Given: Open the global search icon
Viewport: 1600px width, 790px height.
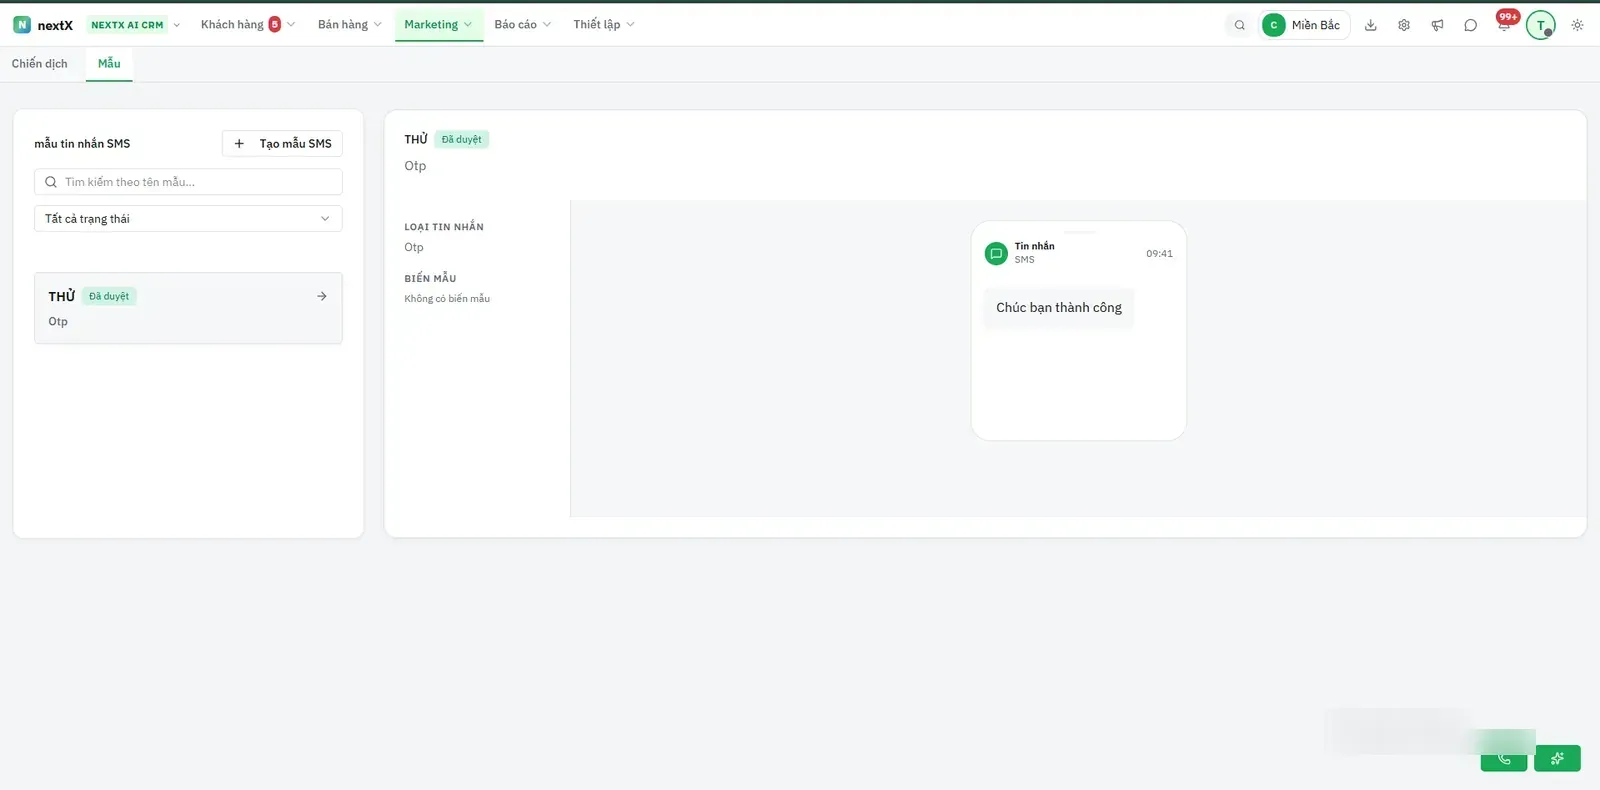Looking at the screenshot, I should pos(1240,25).
